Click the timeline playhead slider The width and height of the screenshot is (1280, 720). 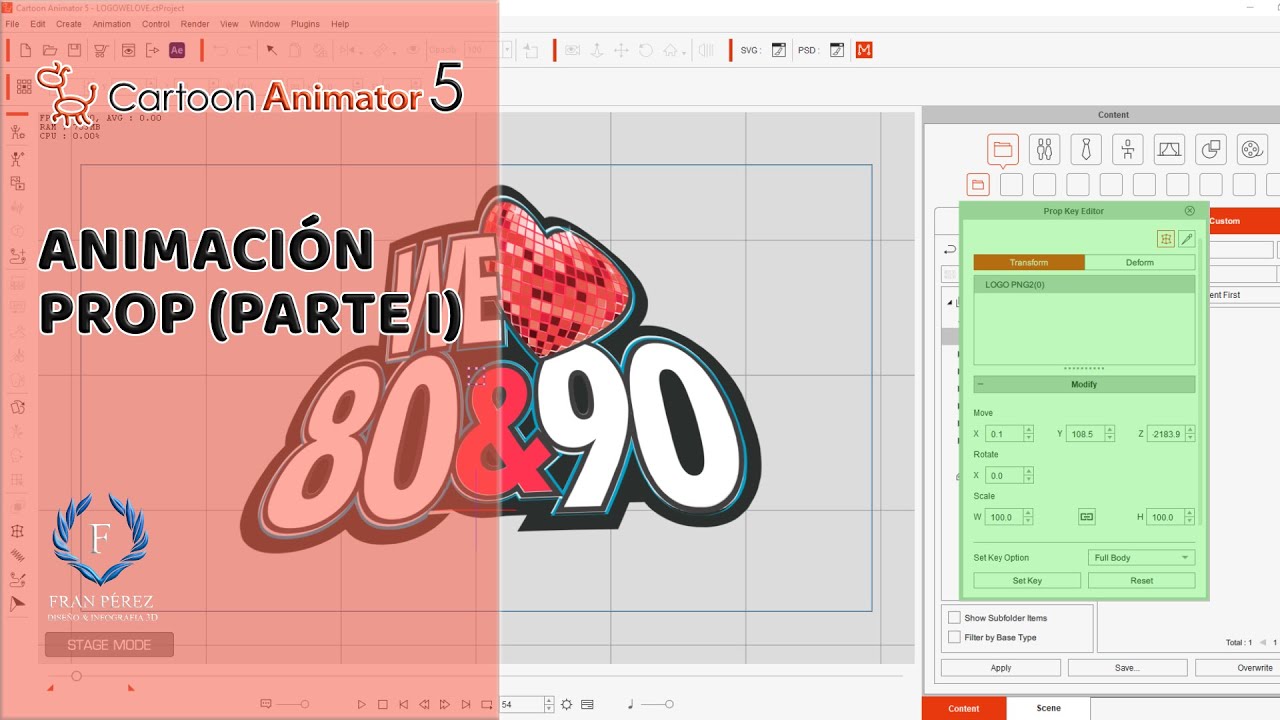pos(76,676)
